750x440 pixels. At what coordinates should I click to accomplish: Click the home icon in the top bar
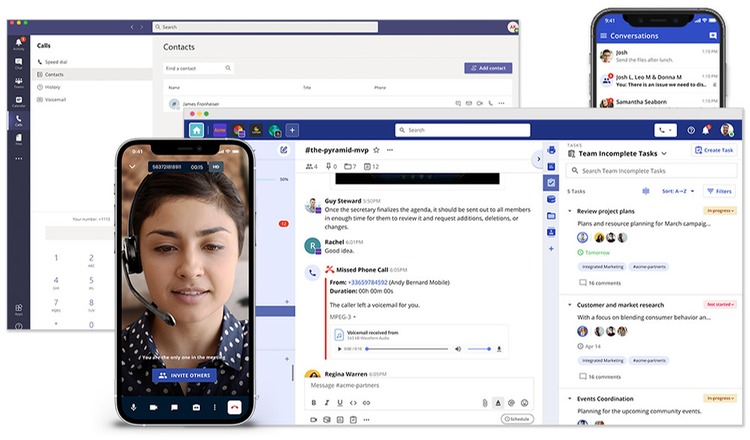(197, 130)
